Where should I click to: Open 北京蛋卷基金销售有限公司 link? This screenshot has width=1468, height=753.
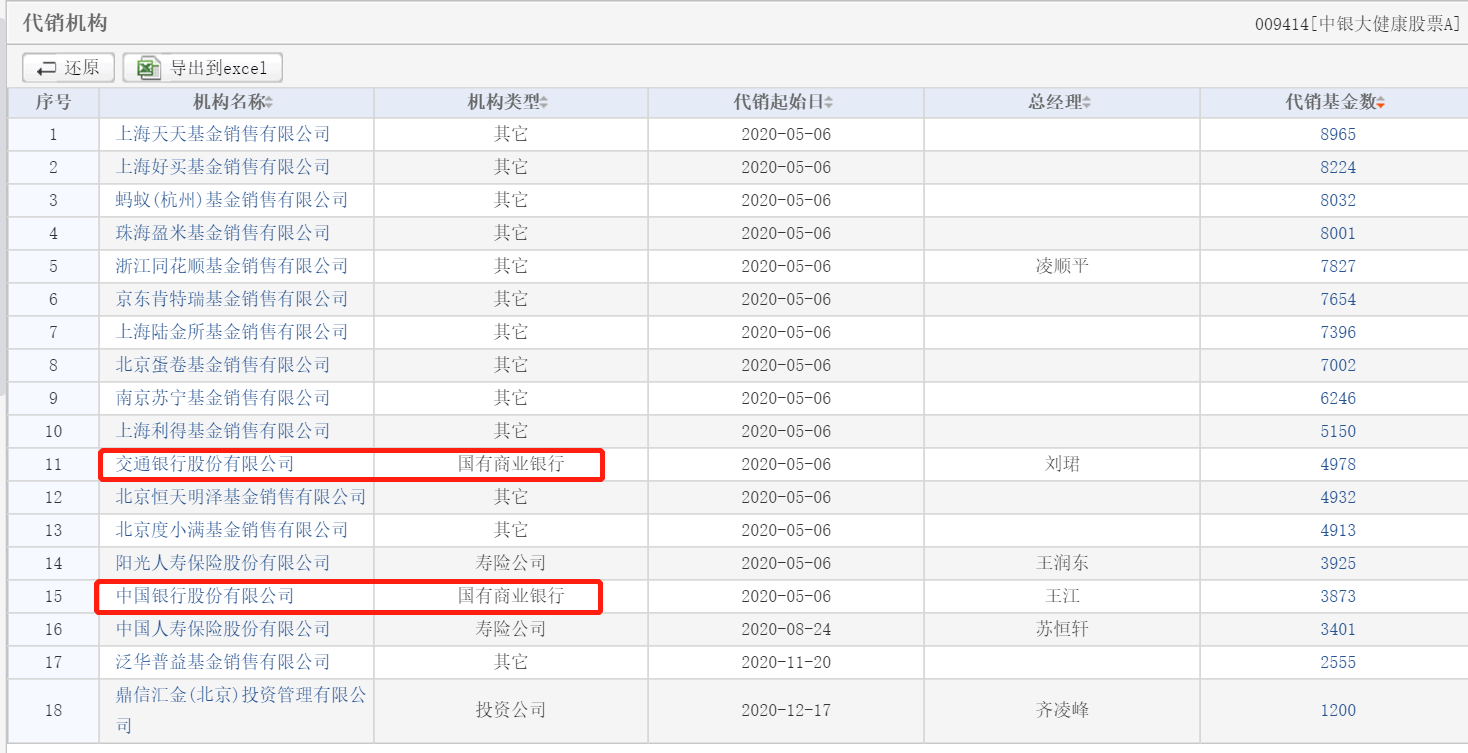(x=223, y=365)
